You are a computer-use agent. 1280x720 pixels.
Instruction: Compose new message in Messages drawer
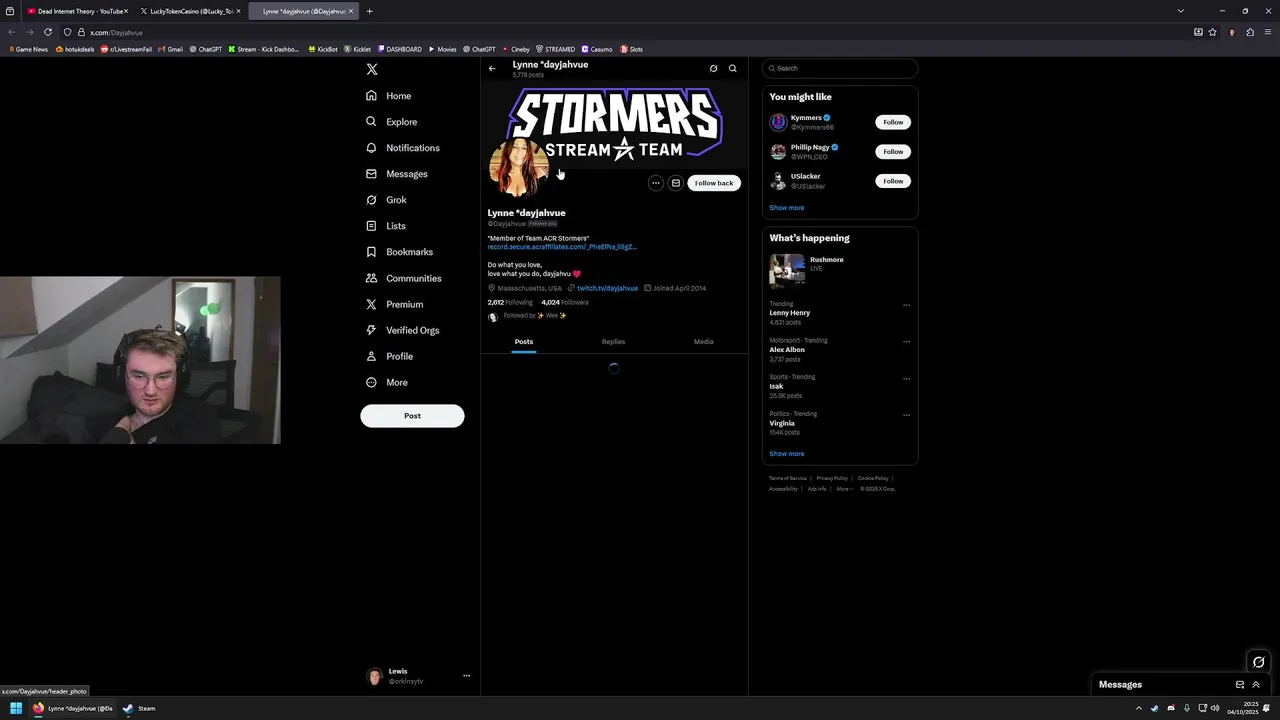pos(1240,685)
